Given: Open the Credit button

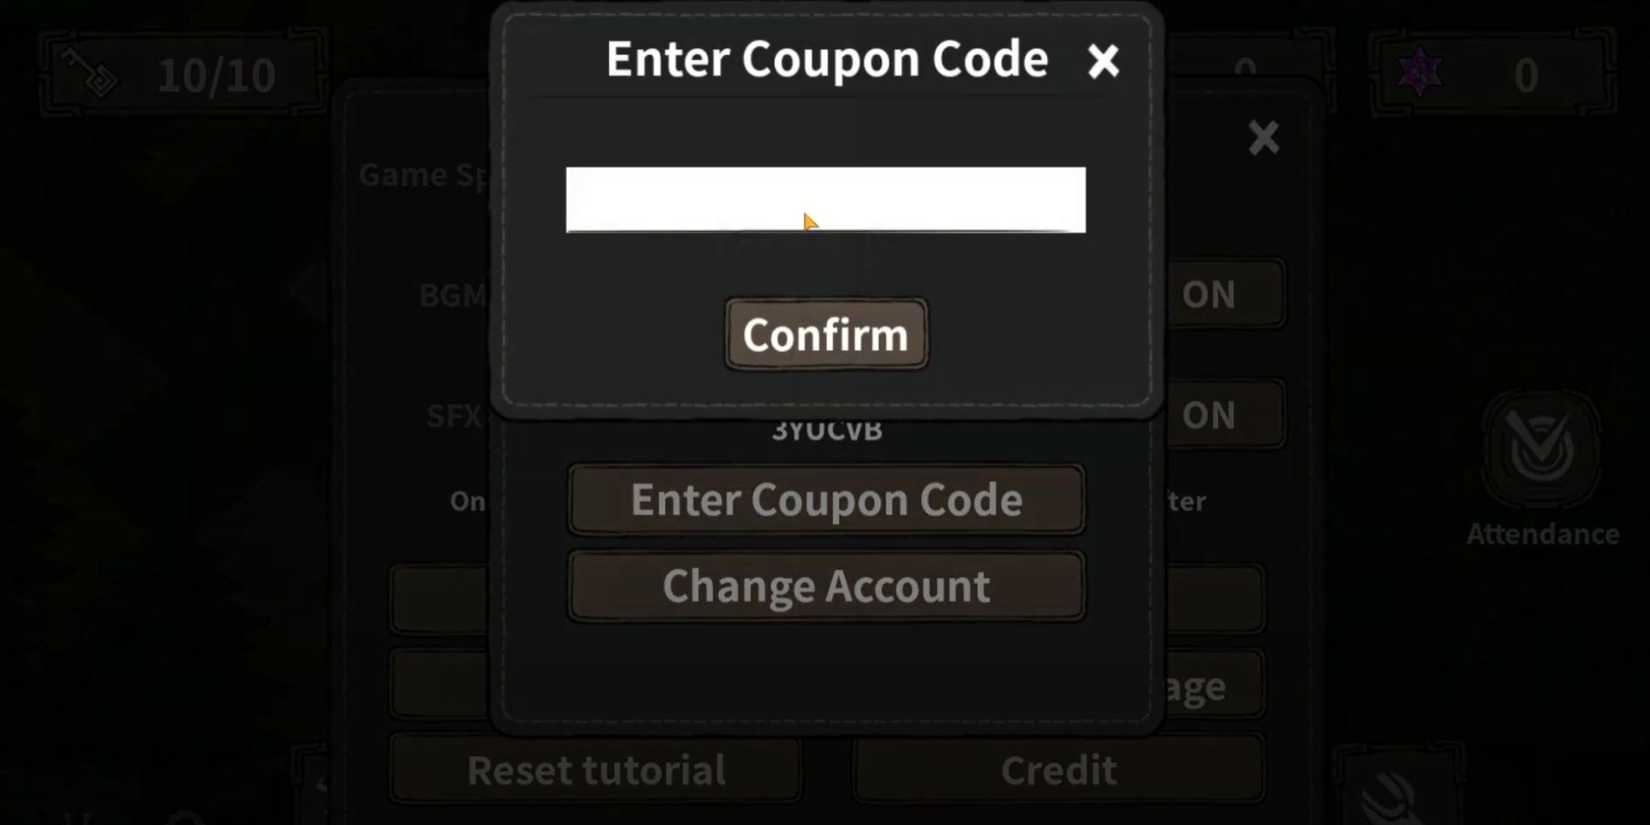Looking at the screenshot, I should (1059, 770).
